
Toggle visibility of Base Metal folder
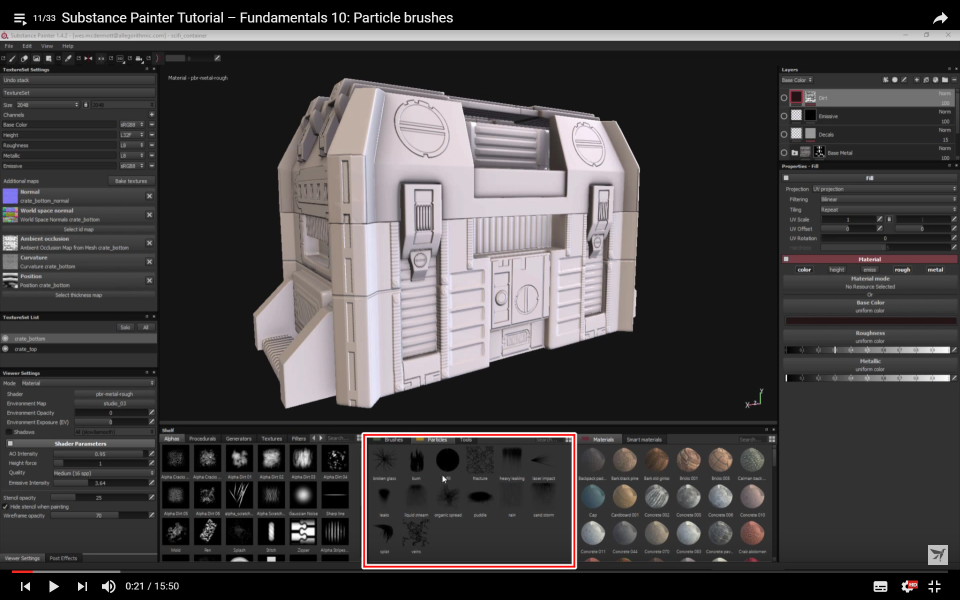[784, 152]
